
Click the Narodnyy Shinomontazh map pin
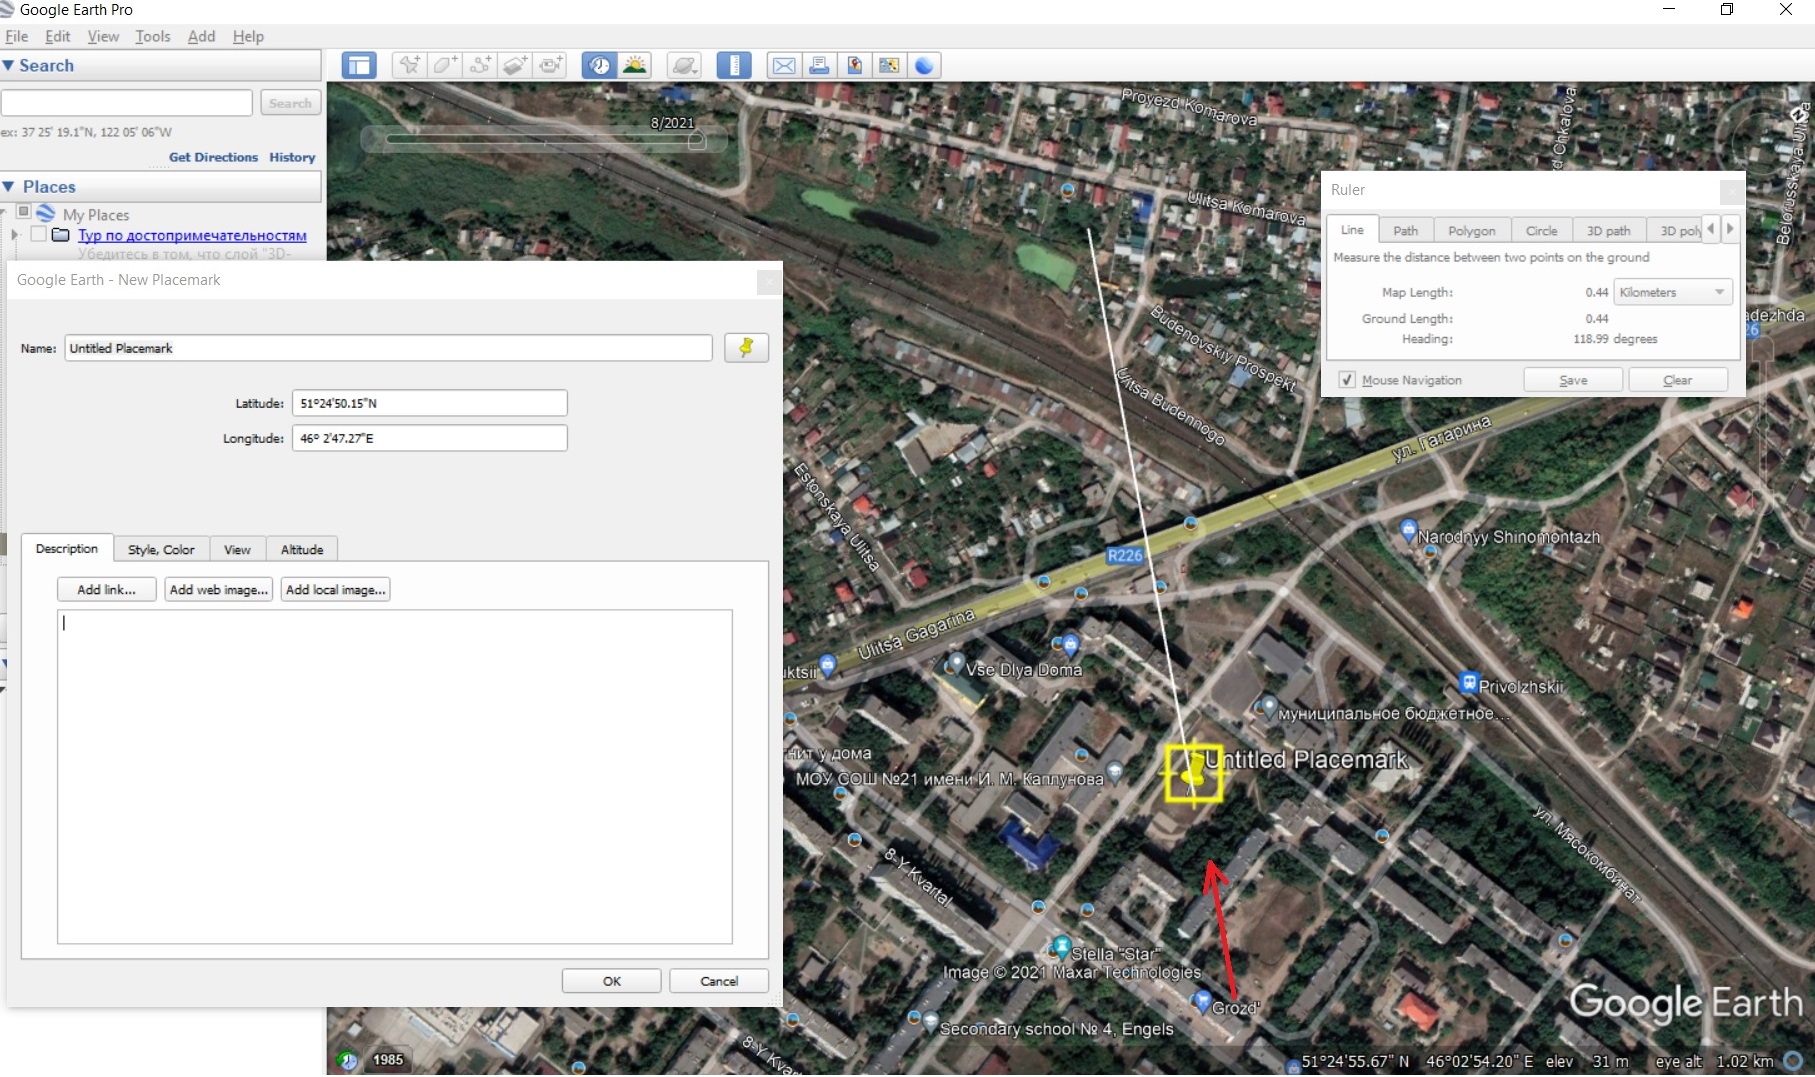pos(1409,530)
